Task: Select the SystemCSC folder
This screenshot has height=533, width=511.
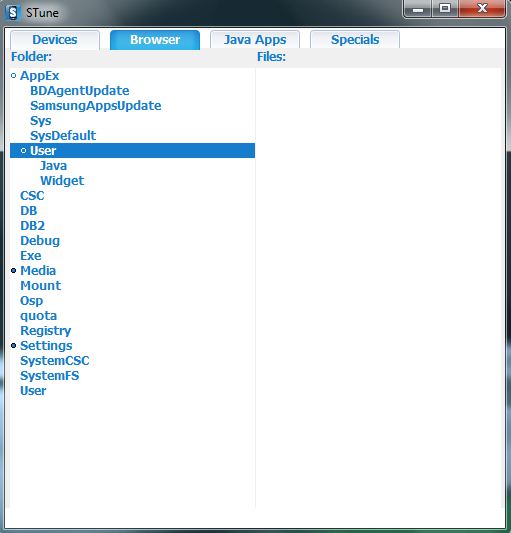Action: 55,361
